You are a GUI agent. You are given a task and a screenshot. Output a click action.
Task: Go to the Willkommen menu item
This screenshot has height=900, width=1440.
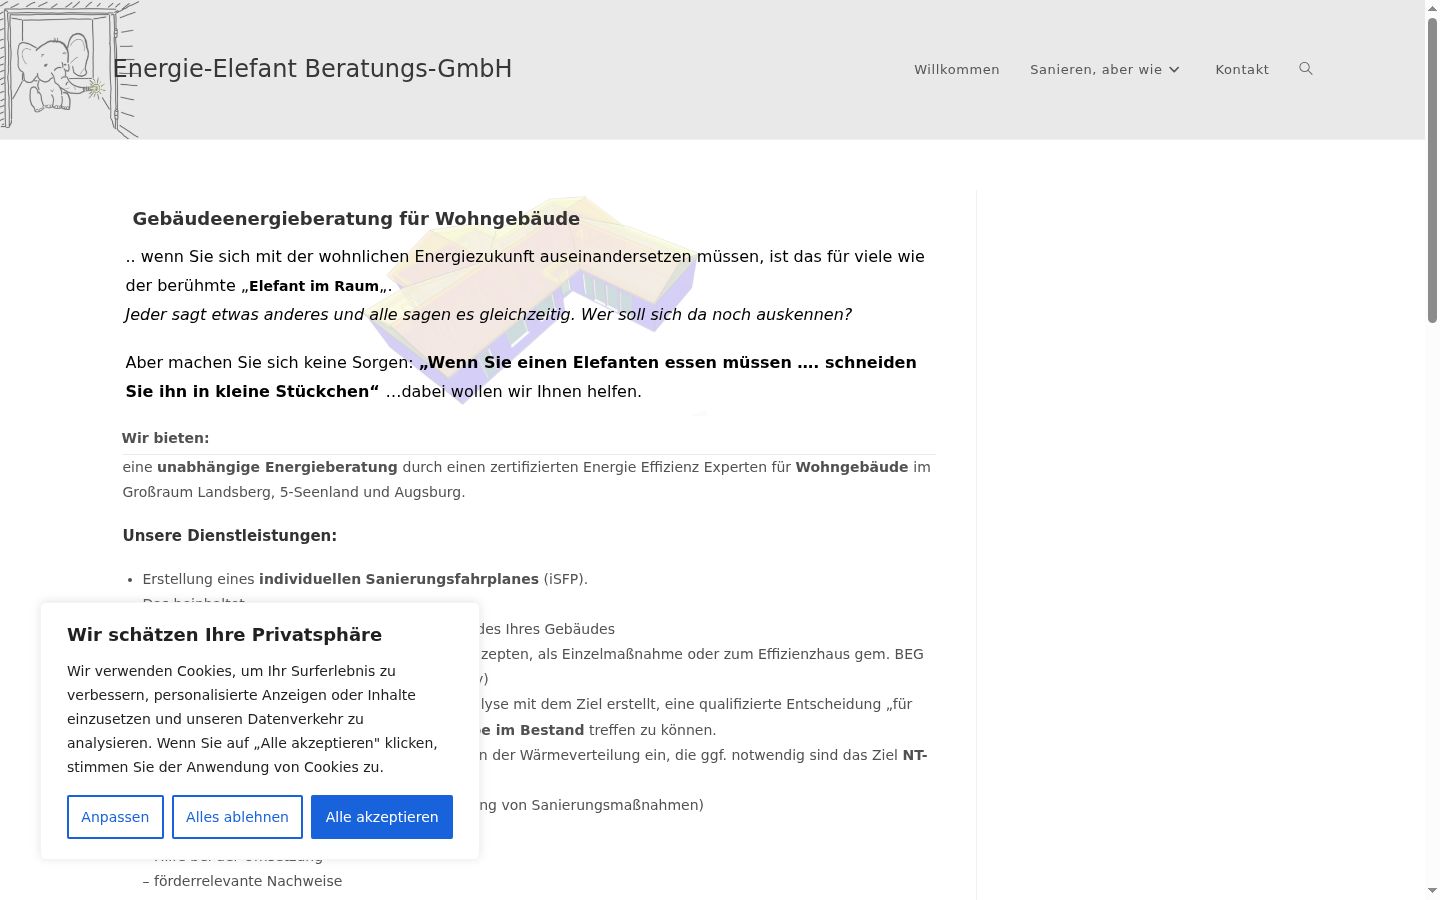957,69
